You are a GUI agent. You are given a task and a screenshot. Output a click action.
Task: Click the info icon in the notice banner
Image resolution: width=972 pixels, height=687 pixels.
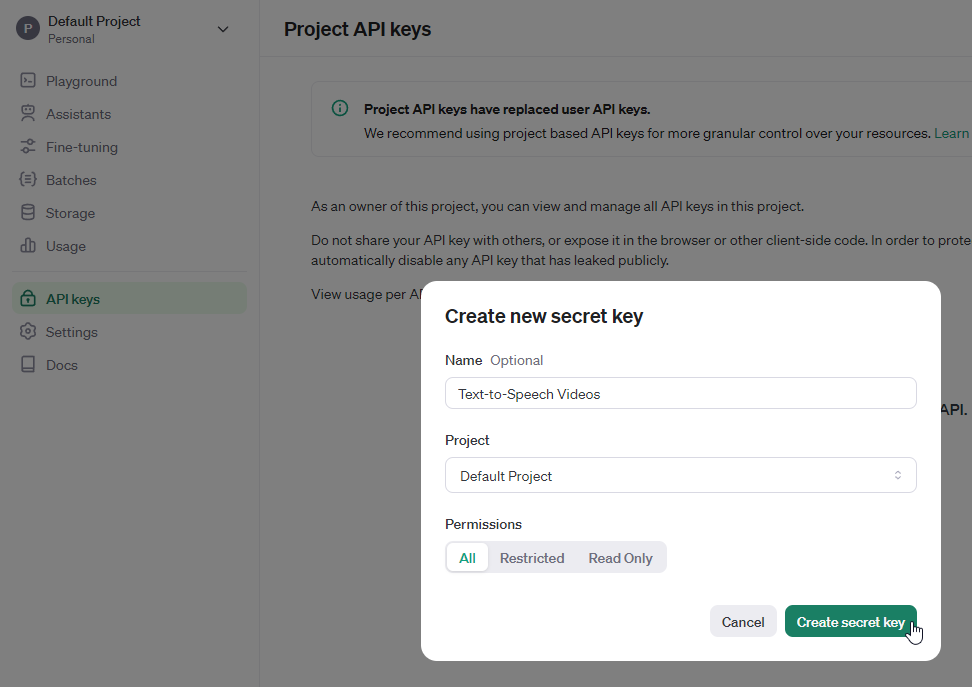pyautogui.click(x=340, y=109)
